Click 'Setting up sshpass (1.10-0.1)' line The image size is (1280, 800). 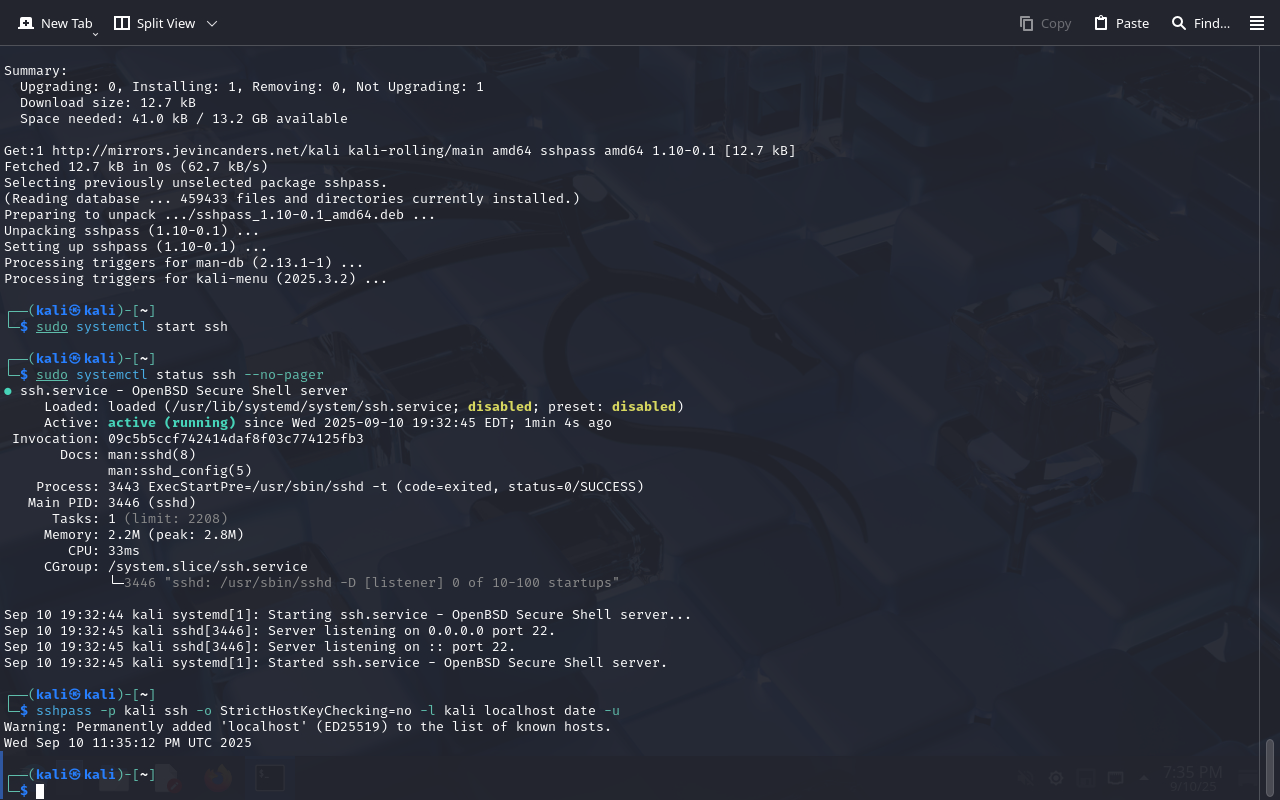pyautogui.click(x=136, y=247)
